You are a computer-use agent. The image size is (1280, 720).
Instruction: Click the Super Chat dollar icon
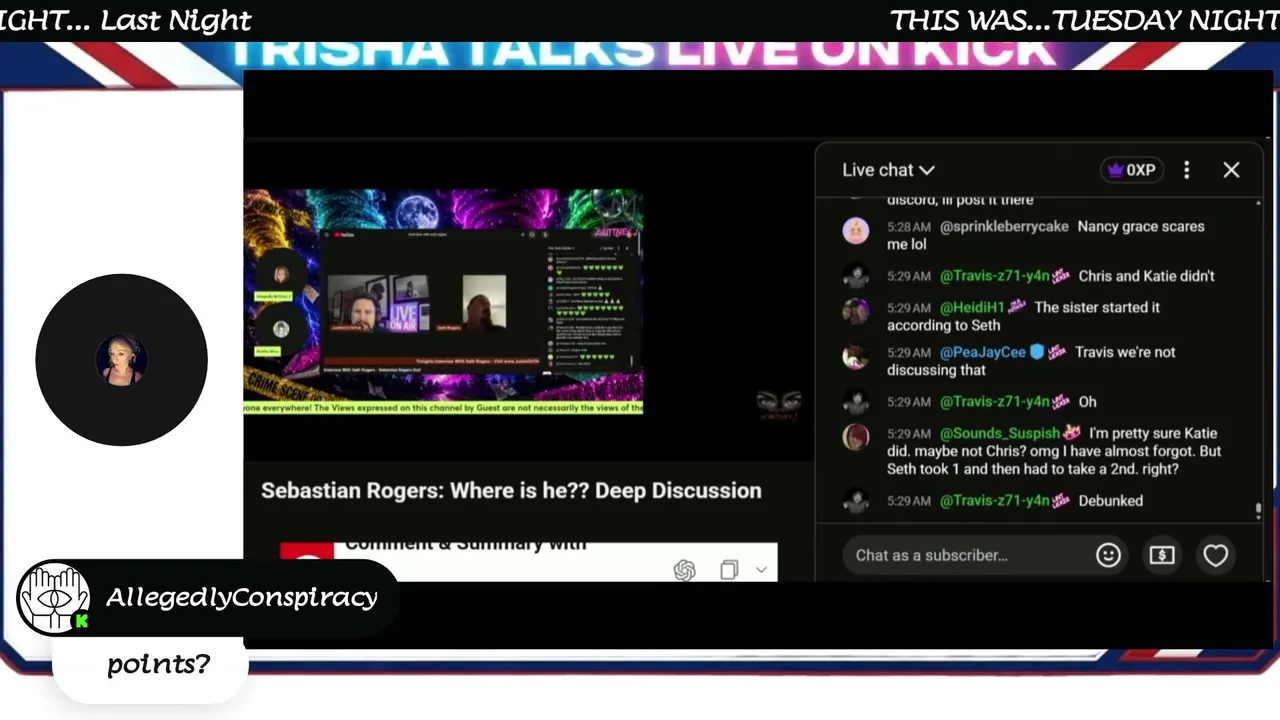tap(1162, 555)
